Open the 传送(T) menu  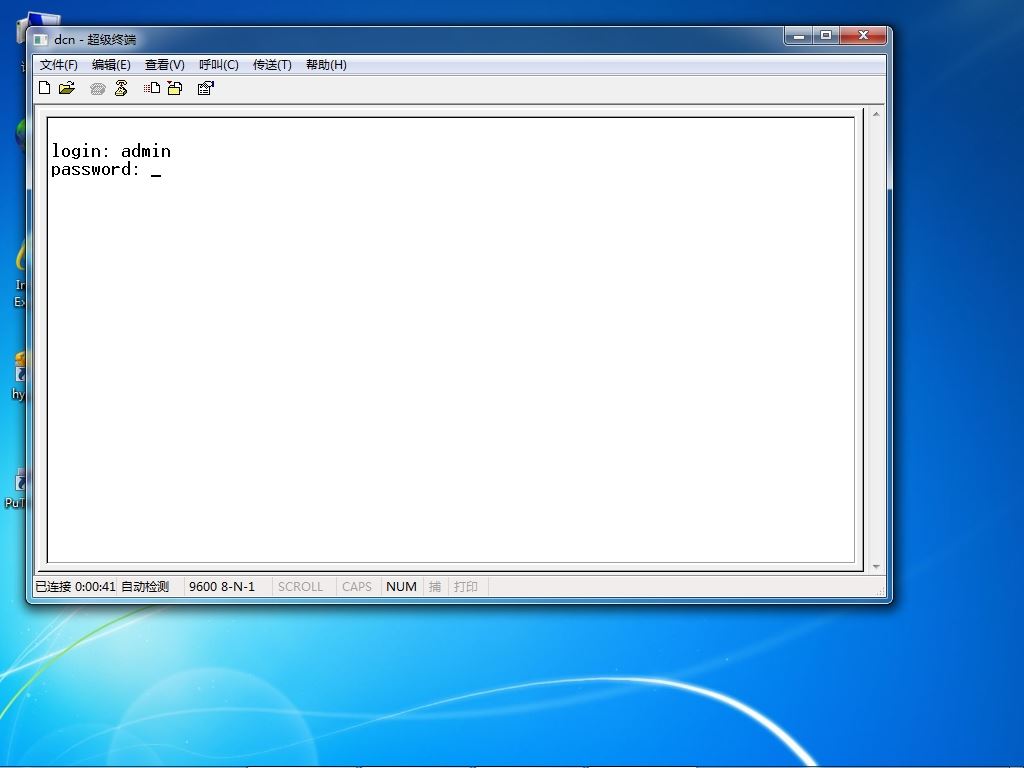pyautogui.click(x=272, y=65)
